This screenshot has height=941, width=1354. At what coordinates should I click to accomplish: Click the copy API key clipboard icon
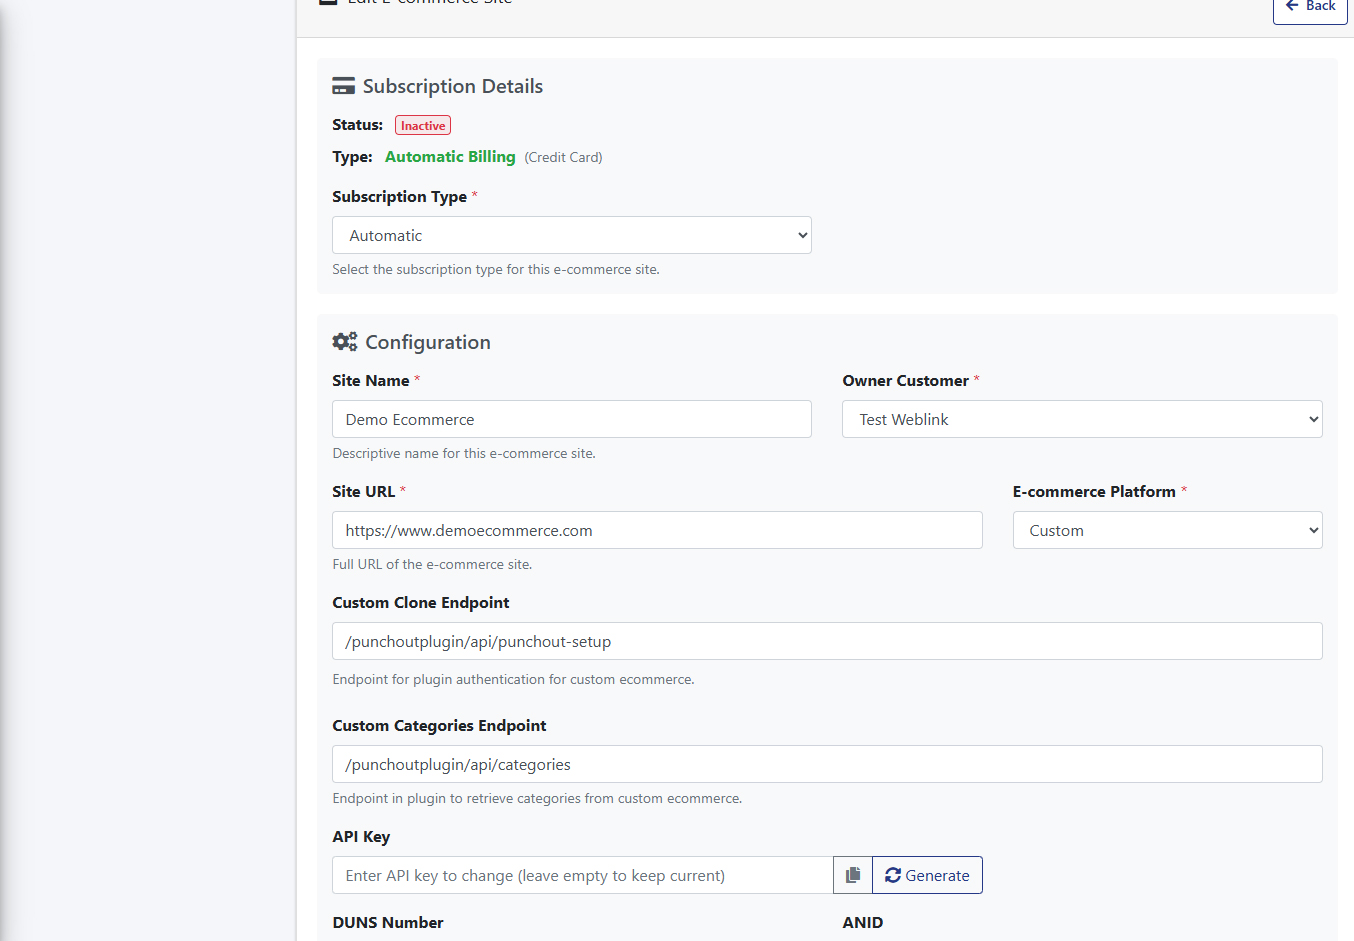(x=852, y=875)
